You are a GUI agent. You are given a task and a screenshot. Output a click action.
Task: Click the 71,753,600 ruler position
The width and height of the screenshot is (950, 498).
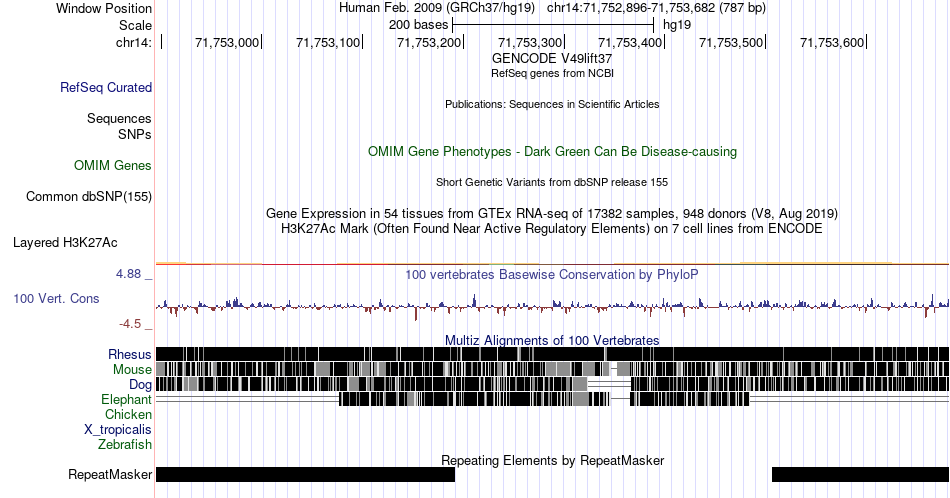coord(832,42)
